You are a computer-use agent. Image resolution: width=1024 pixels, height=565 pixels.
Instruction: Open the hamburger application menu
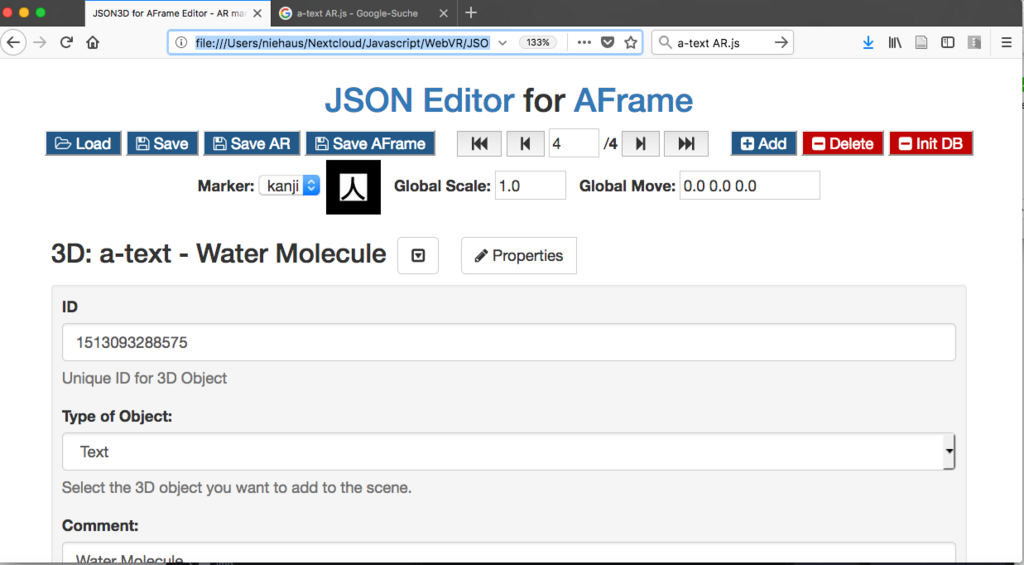pyautogui.click(x=1006, y=42)
